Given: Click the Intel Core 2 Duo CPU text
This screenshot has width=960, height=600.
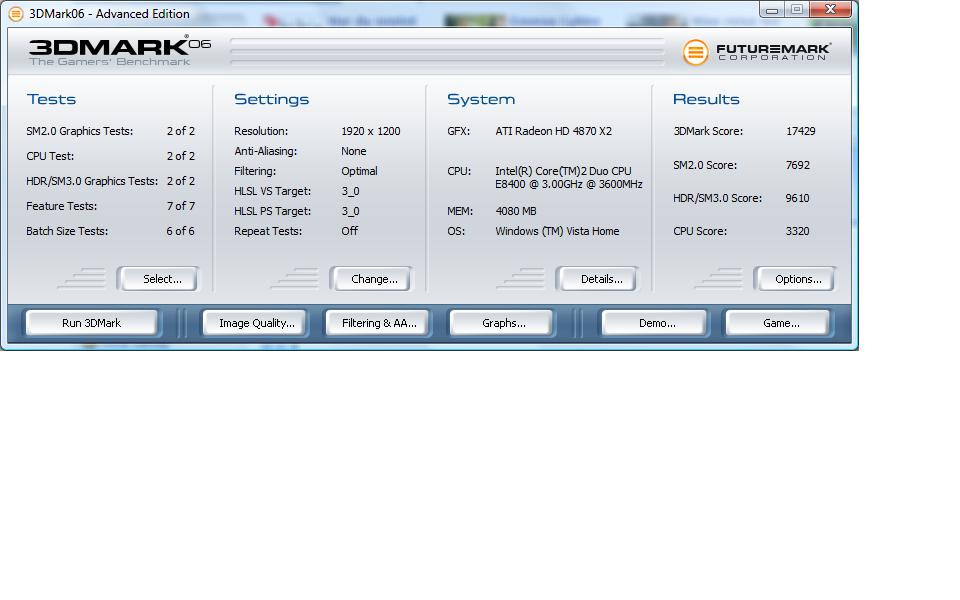Looking at the screenshot, I should (569, 178).
